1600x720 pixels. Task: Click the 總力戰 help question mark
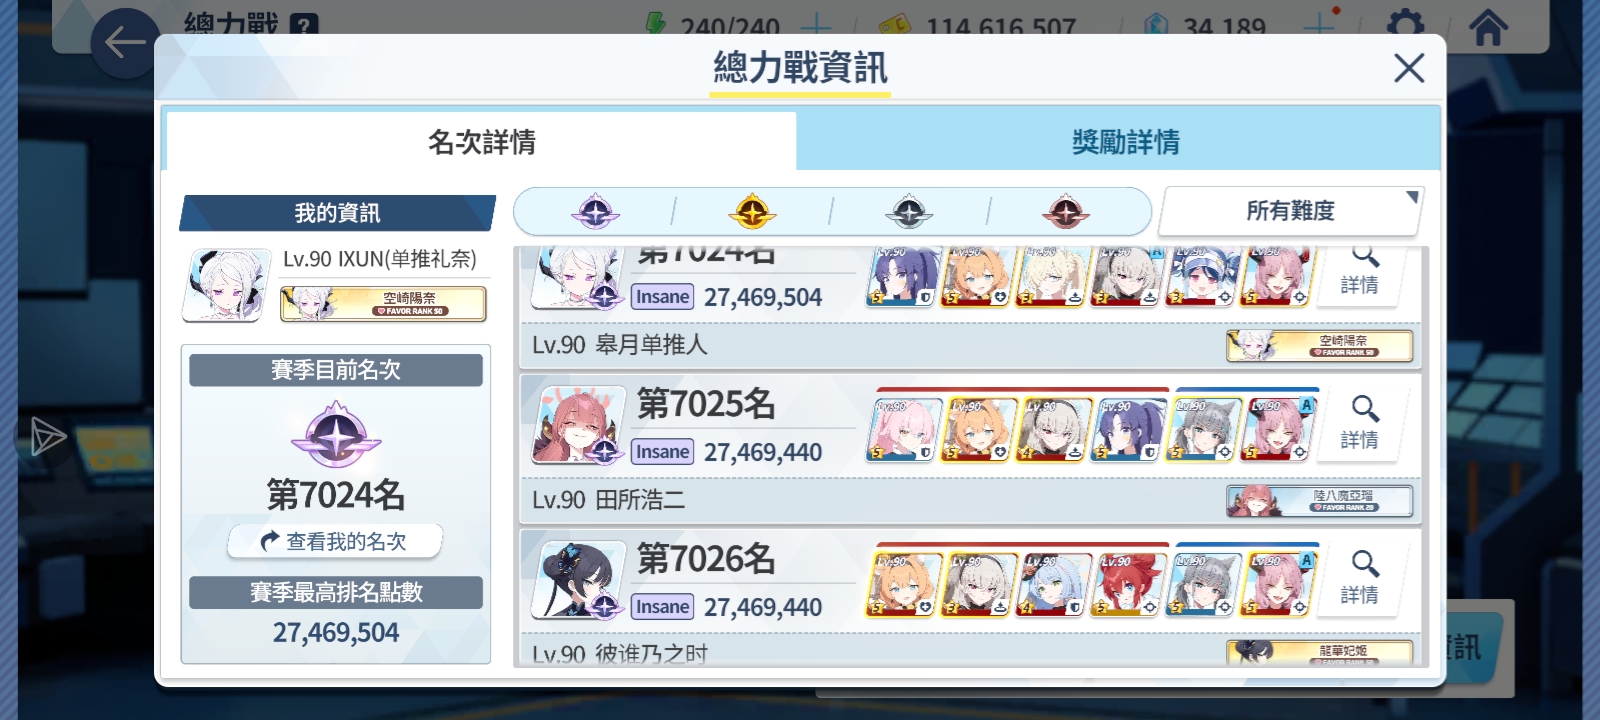[x=304, y=25]
